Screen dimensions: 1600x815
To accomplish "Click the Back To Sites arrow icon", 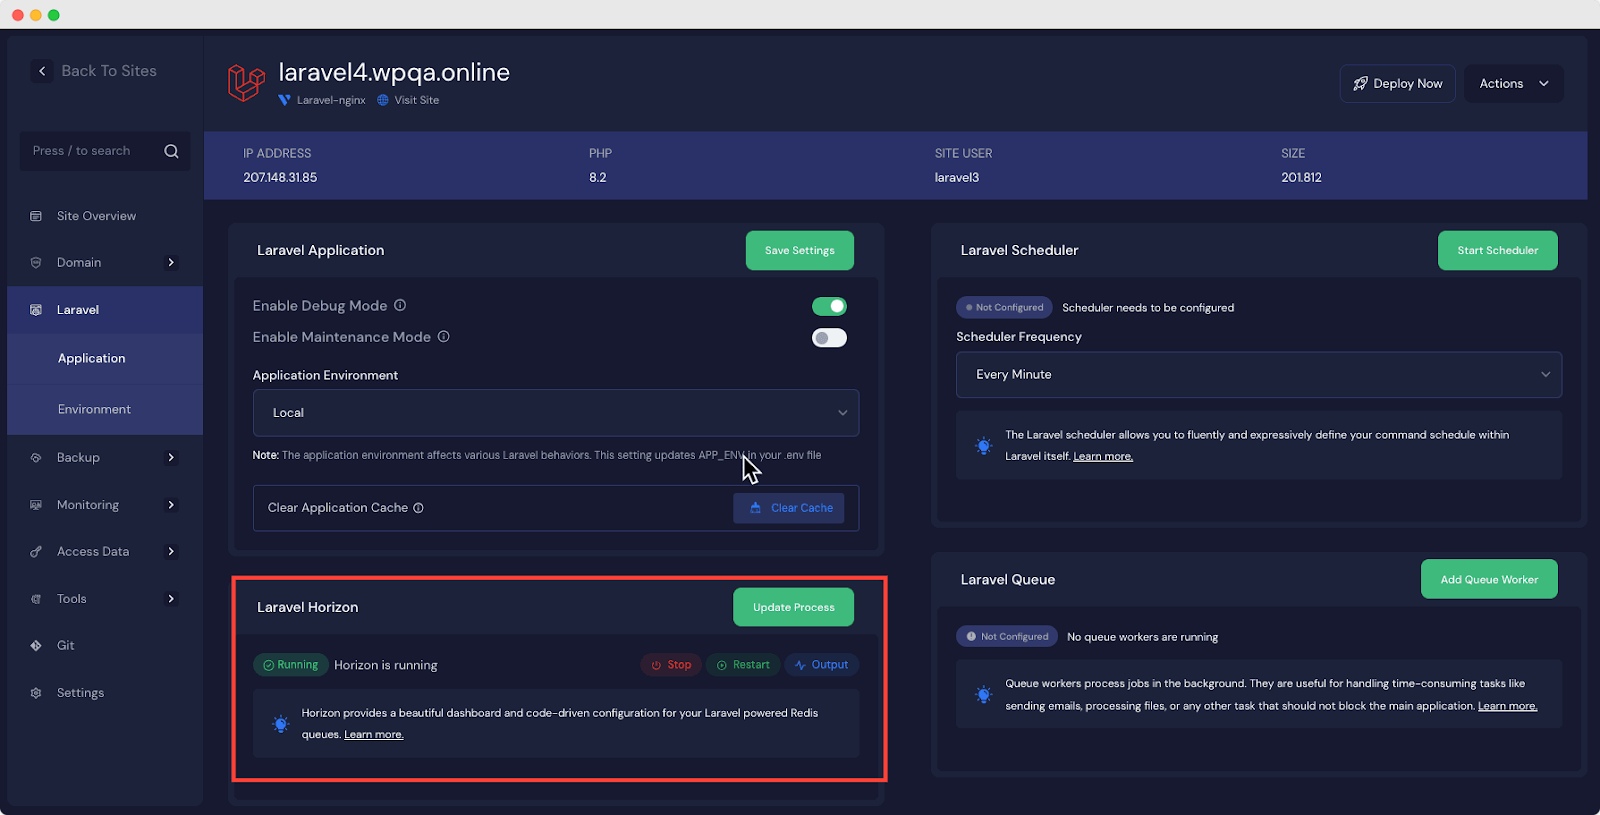I will [42, 71].
